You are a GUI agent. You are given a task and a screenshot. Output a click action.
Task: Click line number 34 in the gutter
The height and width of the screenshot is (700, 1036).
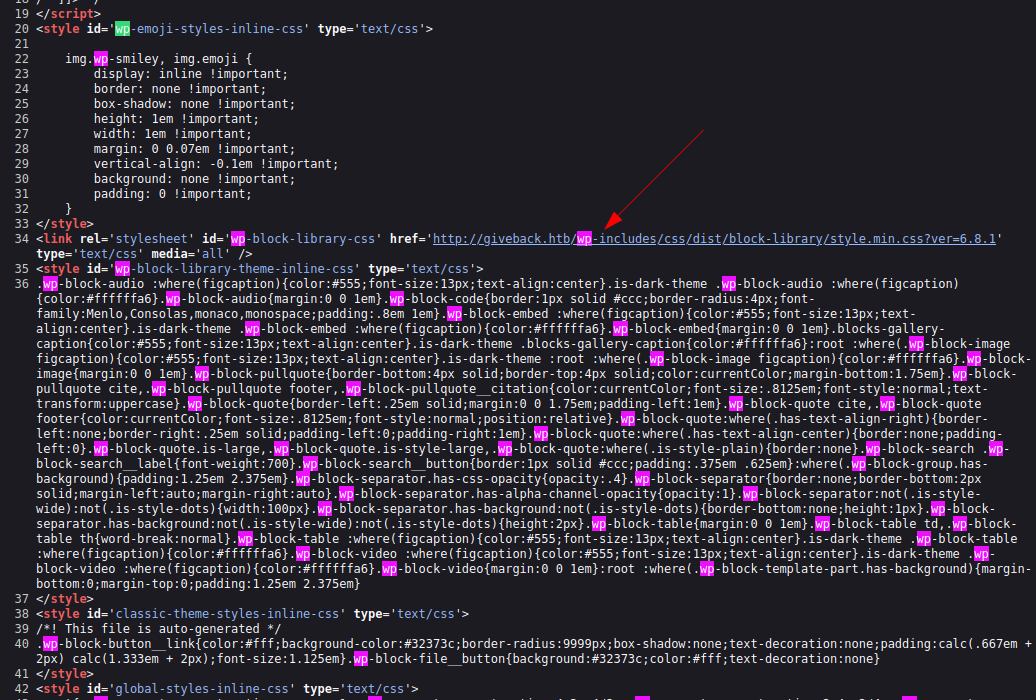tap(21, 239)
